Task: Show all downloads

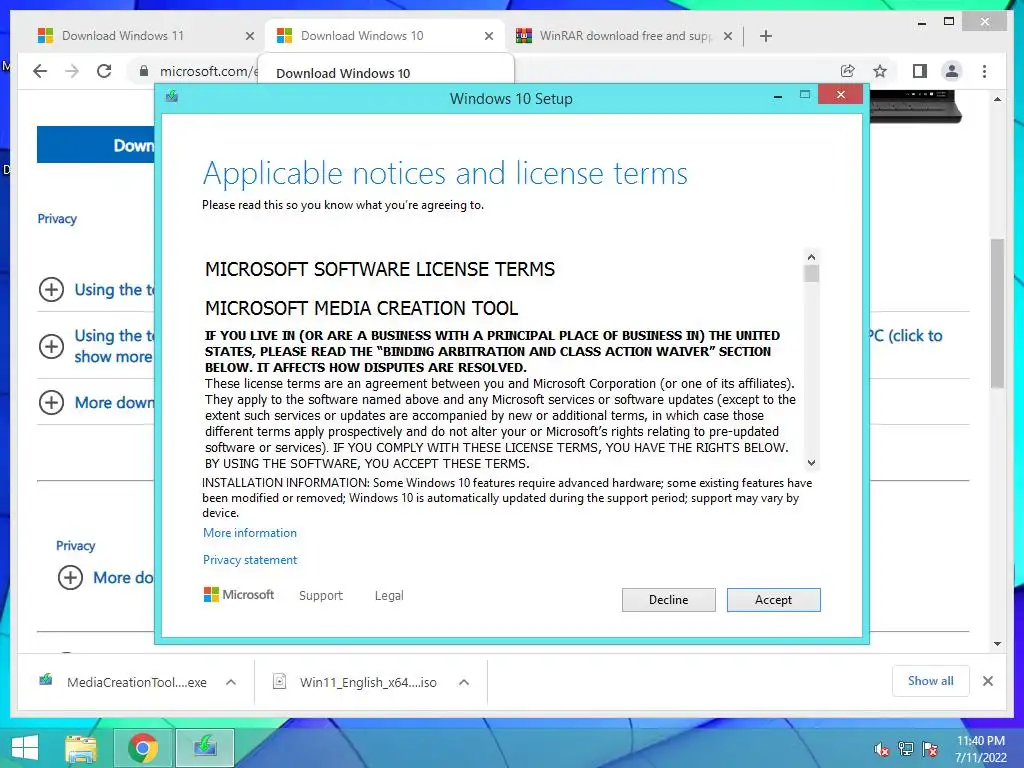Action: point(931,681)
